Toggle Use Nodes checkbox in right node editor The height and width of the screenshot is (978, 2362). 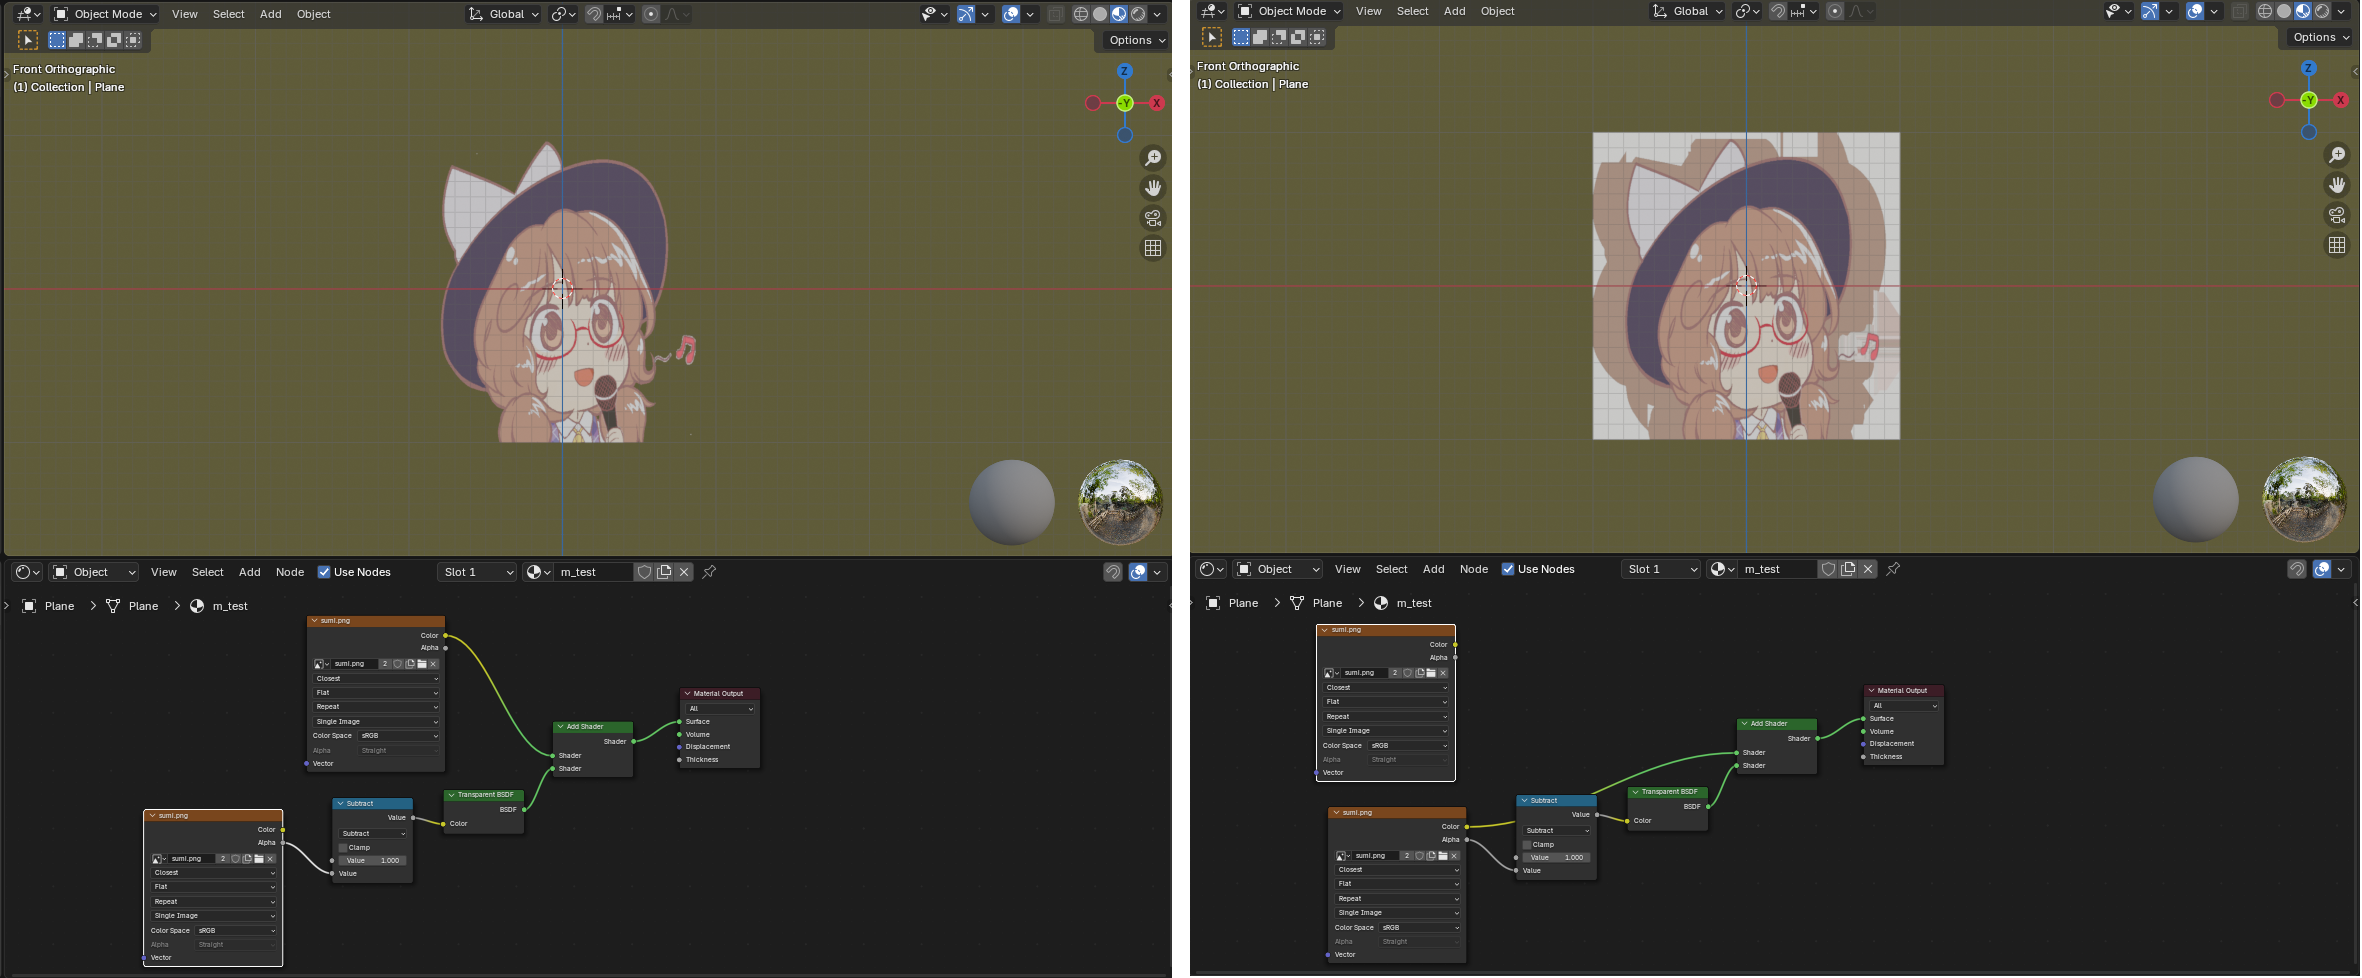tap(1508, 569)
